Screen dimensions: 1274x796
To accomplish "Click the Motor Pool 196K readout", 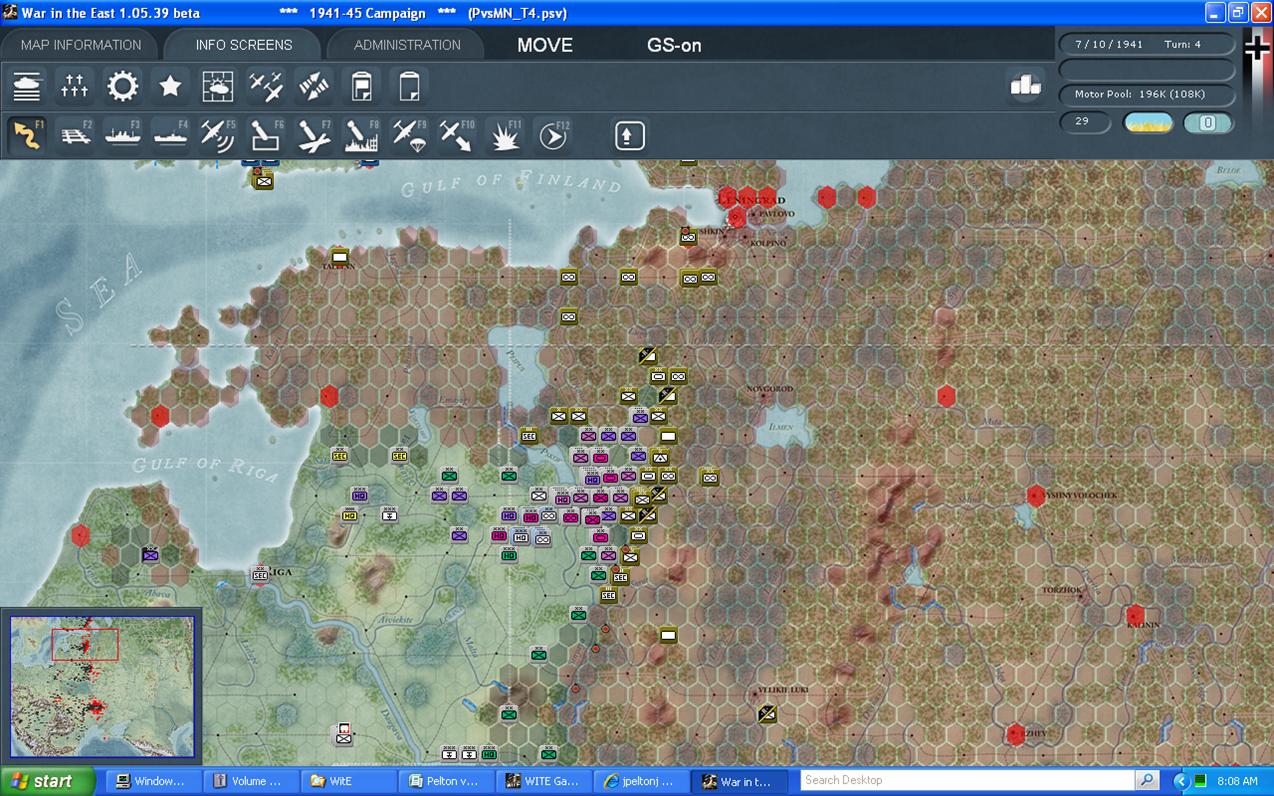I will coord(1147,94).
